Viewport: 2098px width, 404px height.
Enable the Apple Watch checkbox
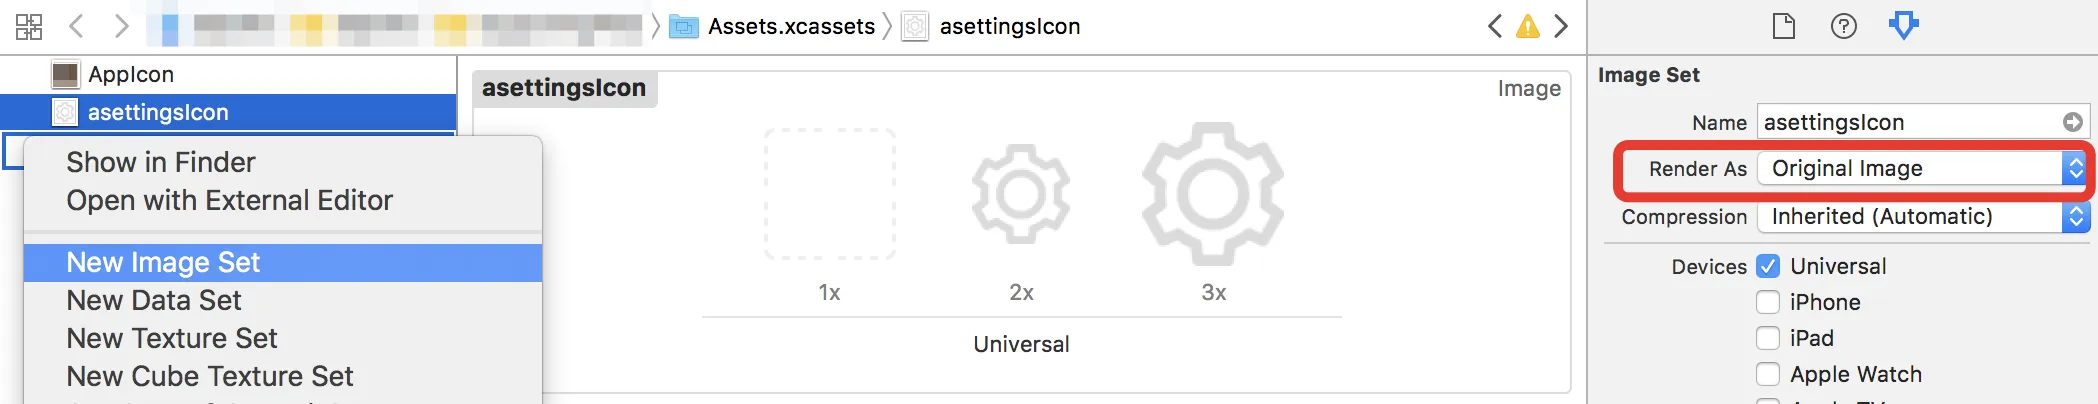(x=1768, y=374)
